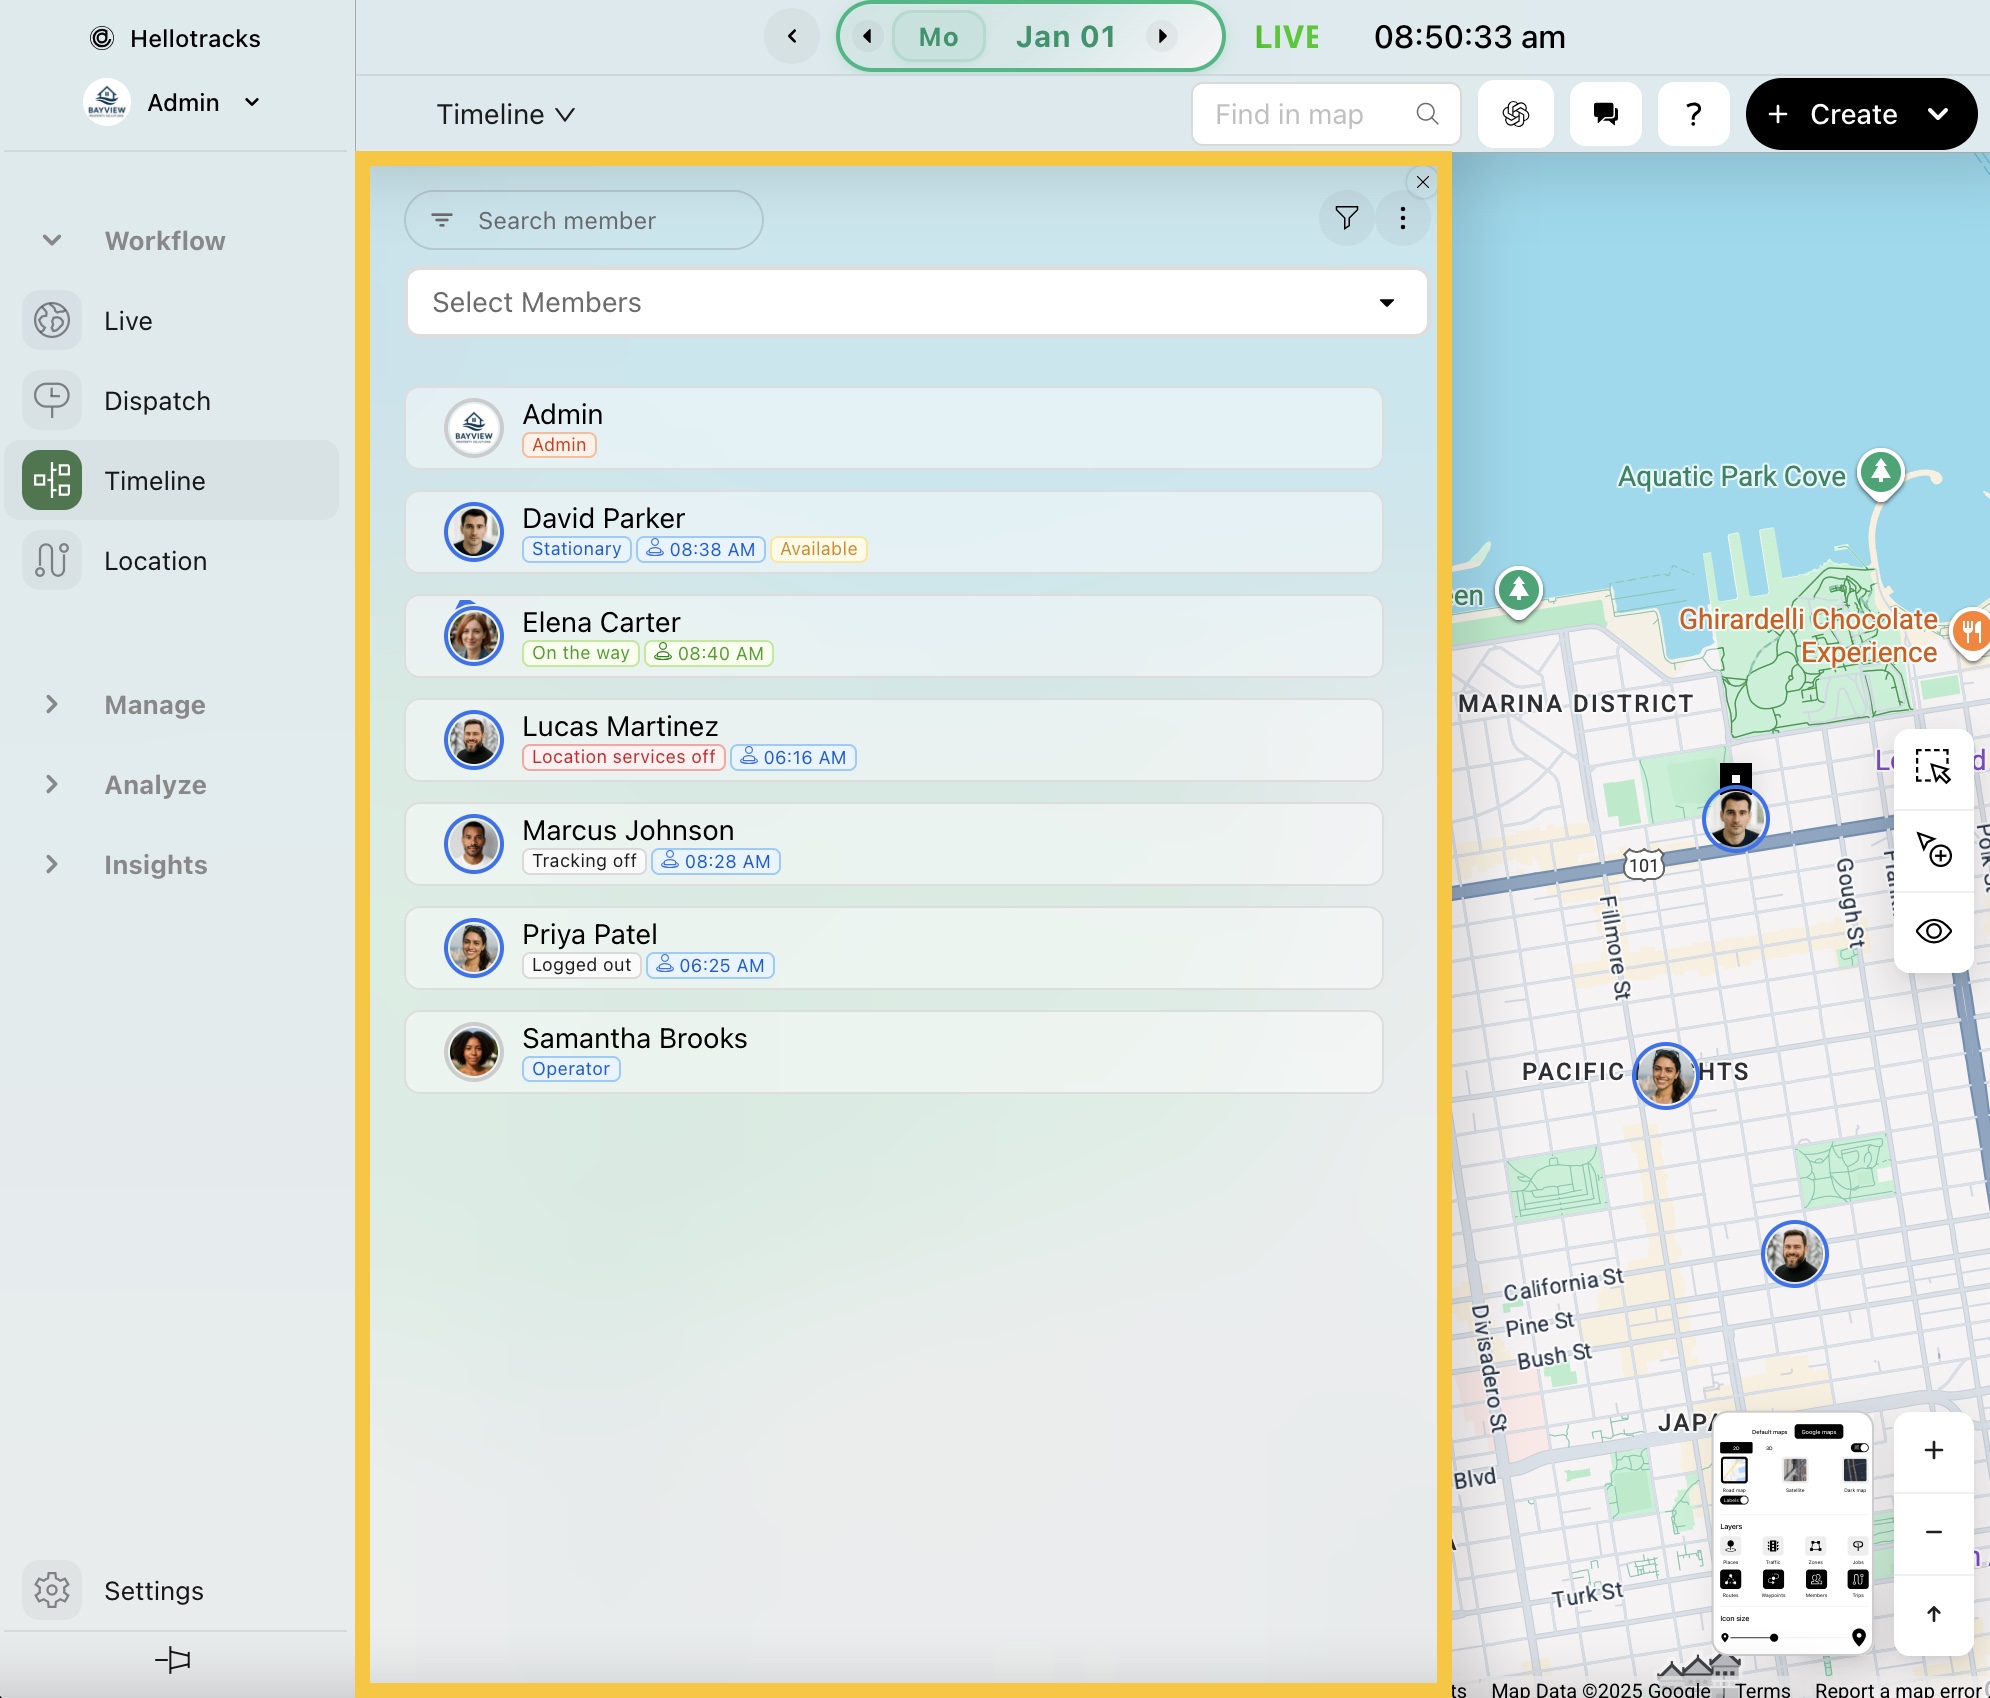Zoom in the map with plus
Screen dimensions: 1990x1698
point(1933,1450)
